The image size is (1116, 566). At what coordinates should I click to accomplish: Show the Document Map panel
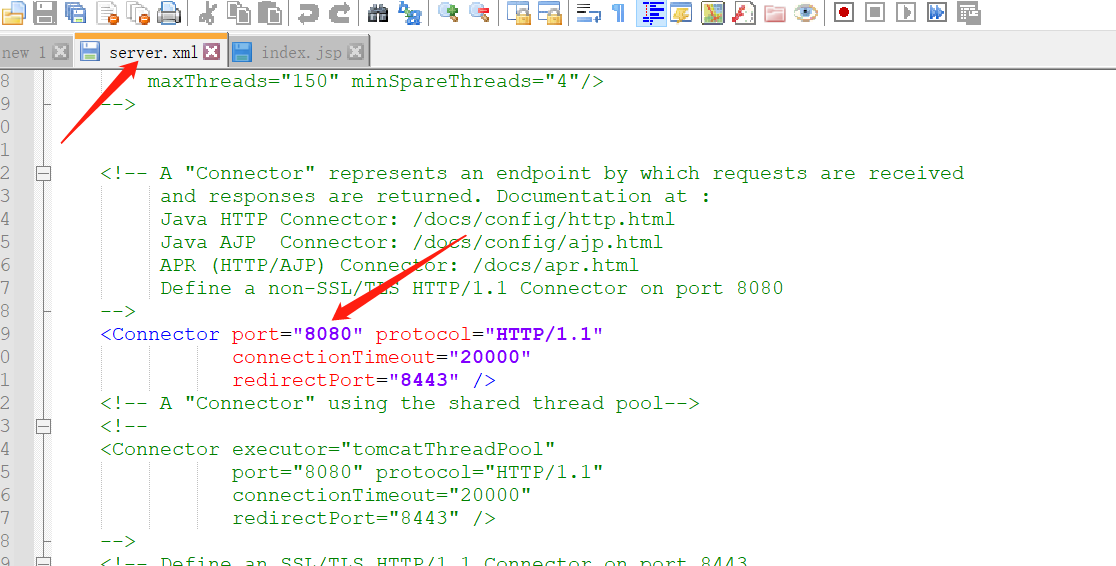click(x=712, y=12)
